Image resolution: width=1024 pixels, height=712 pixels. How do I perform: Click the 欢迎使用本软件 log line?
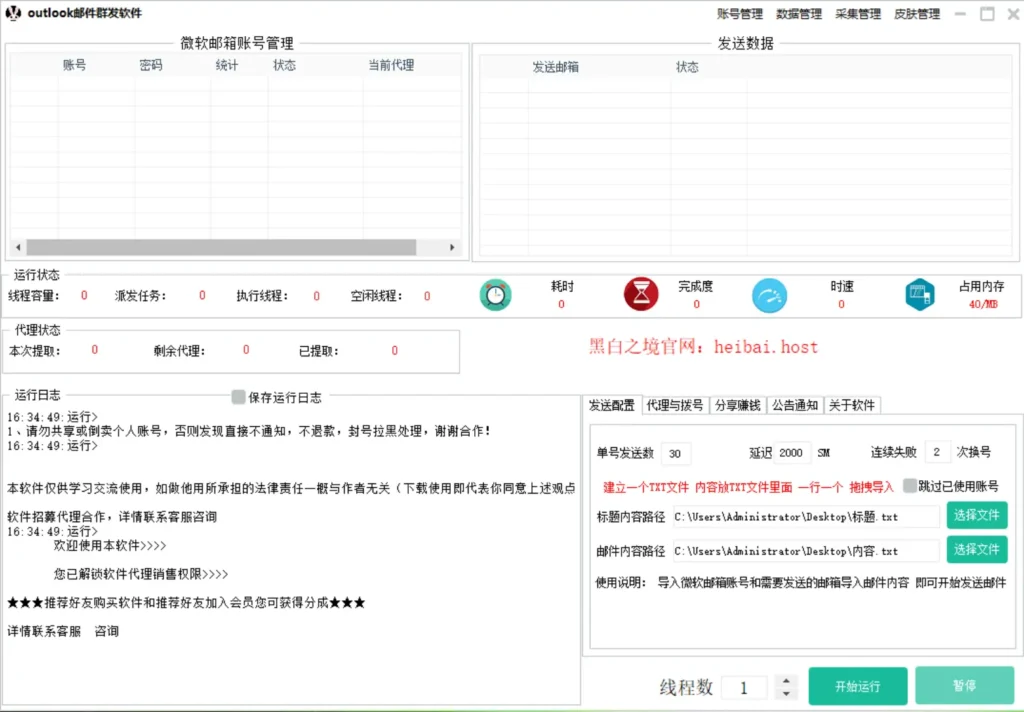point(110,545)
